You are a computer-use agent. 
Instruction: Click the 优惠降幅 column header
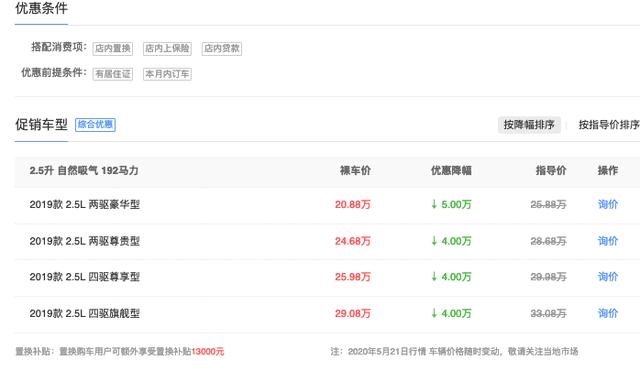click(x=451, y=171)
